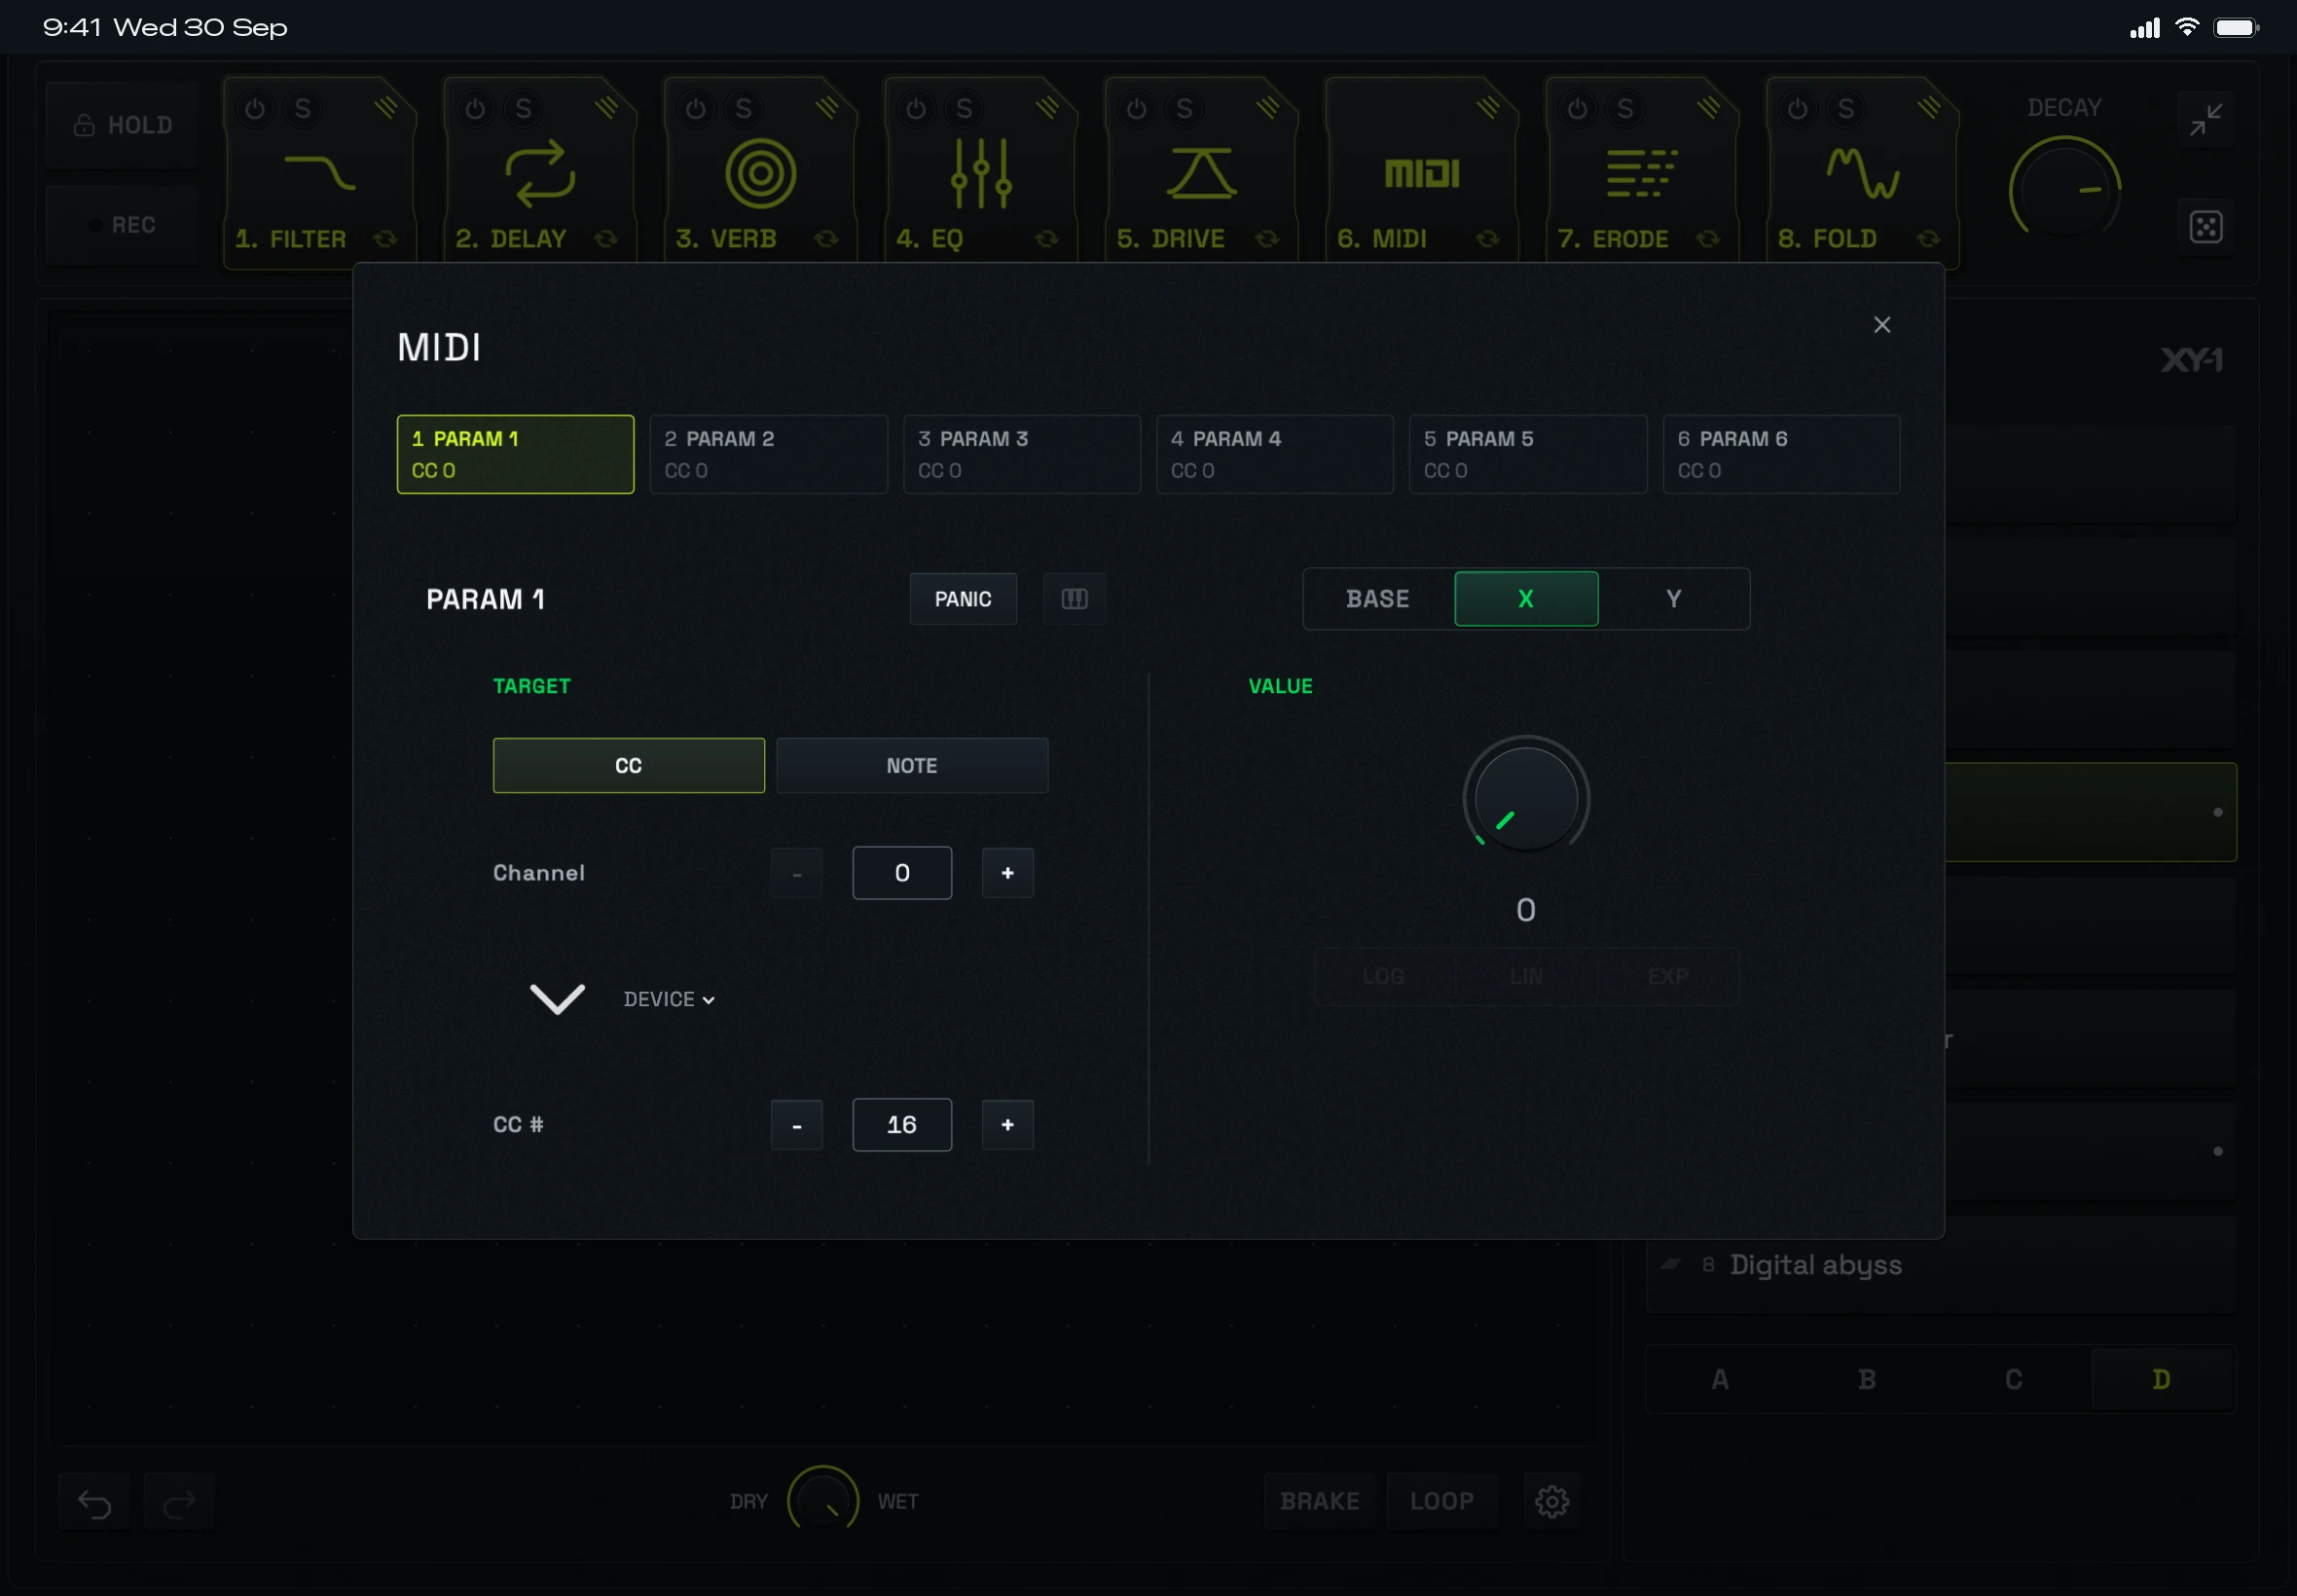2297x1596 pixels.
Task: Select the PARAM 5 tab
Action: click(x=1528, y=454)
